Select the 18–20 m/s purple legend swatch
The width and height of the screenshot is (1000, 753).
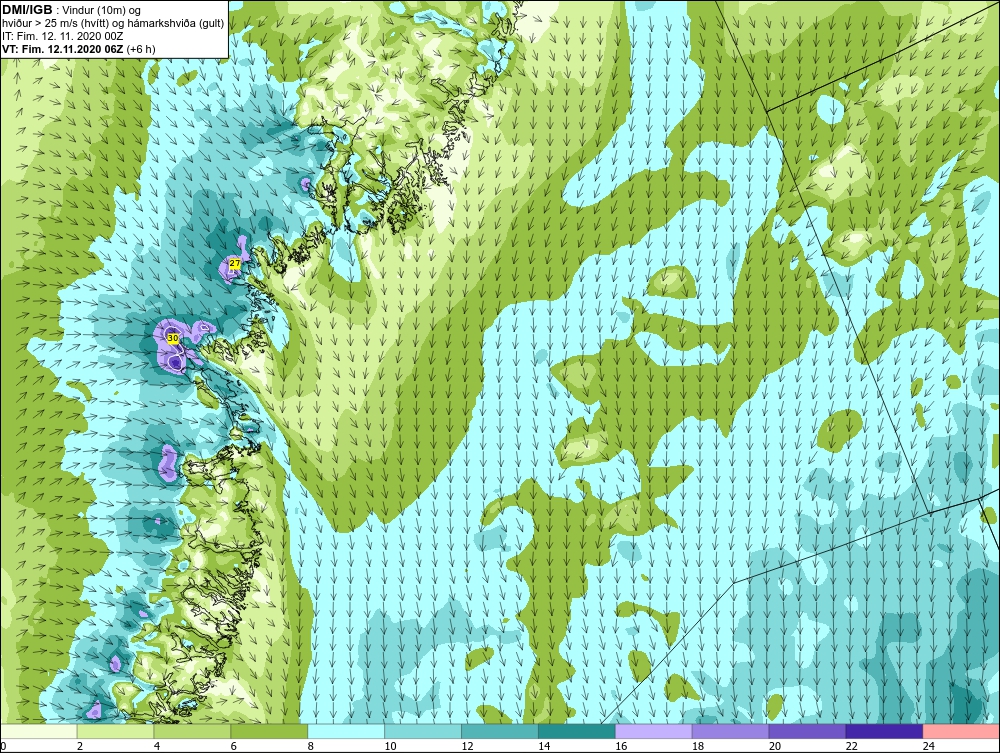(730, 731)
